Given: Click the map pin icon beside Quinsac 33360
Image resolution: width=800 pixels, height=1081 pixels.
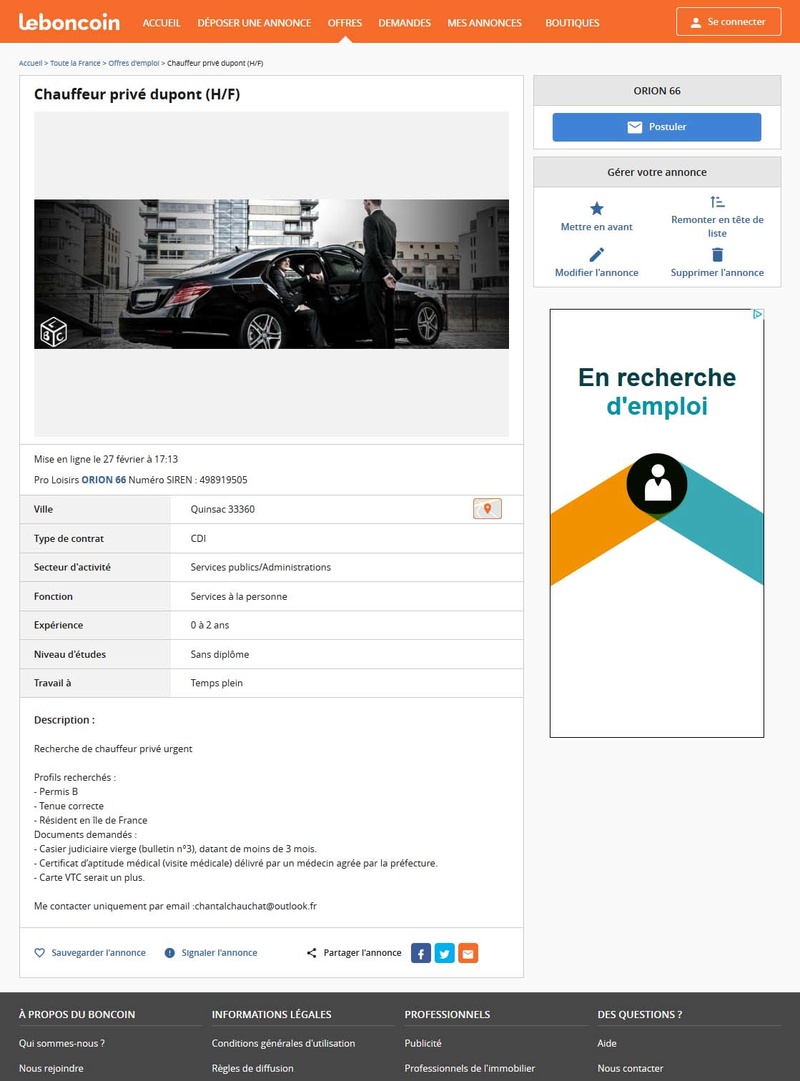Looking at the screenshot, I should click(487, 509).
